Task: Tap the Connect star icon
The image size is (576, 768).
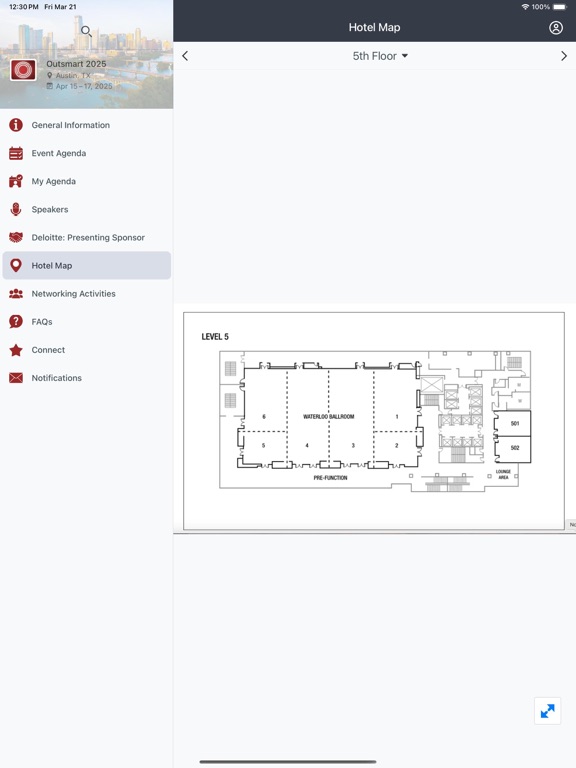Action: (x=16, y=350)
